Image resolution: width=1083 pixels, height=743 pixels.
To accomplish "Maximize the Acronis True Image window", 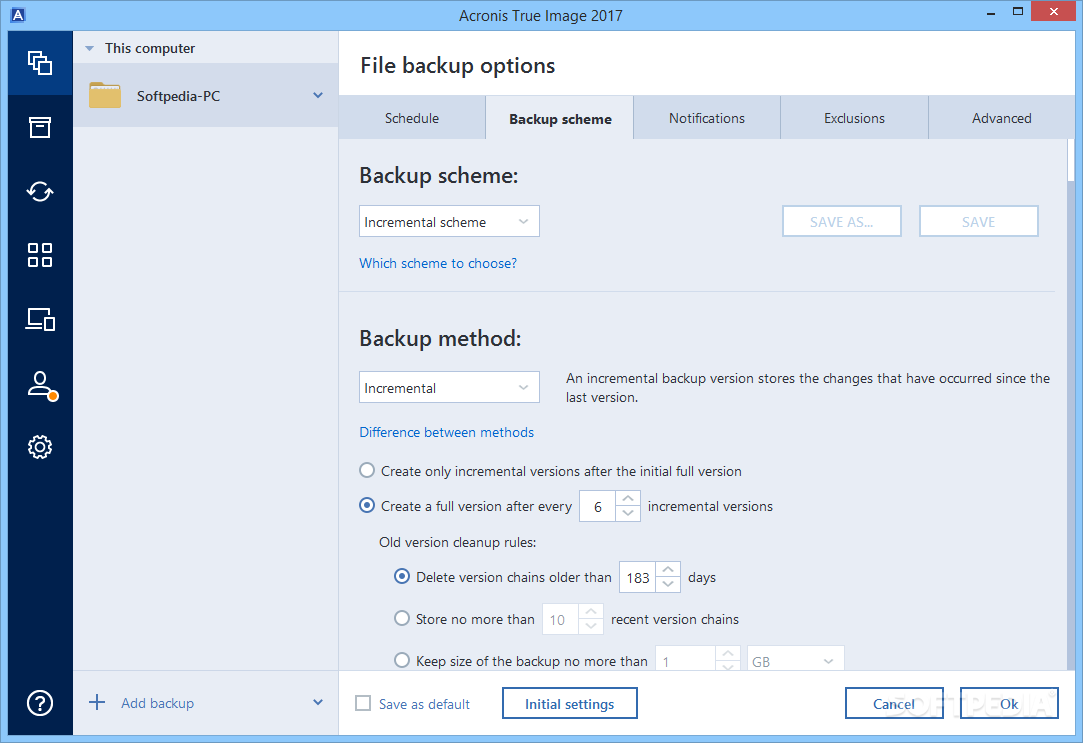I will pos(1017,12).
